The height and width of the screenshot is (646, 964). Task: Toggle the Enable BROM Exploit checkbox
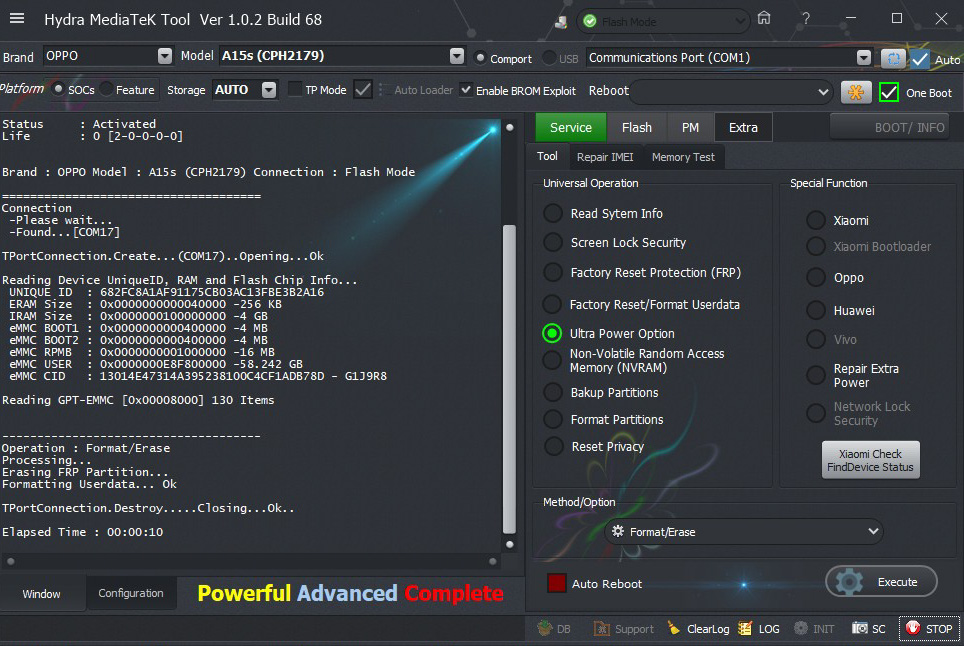[466, 90]
